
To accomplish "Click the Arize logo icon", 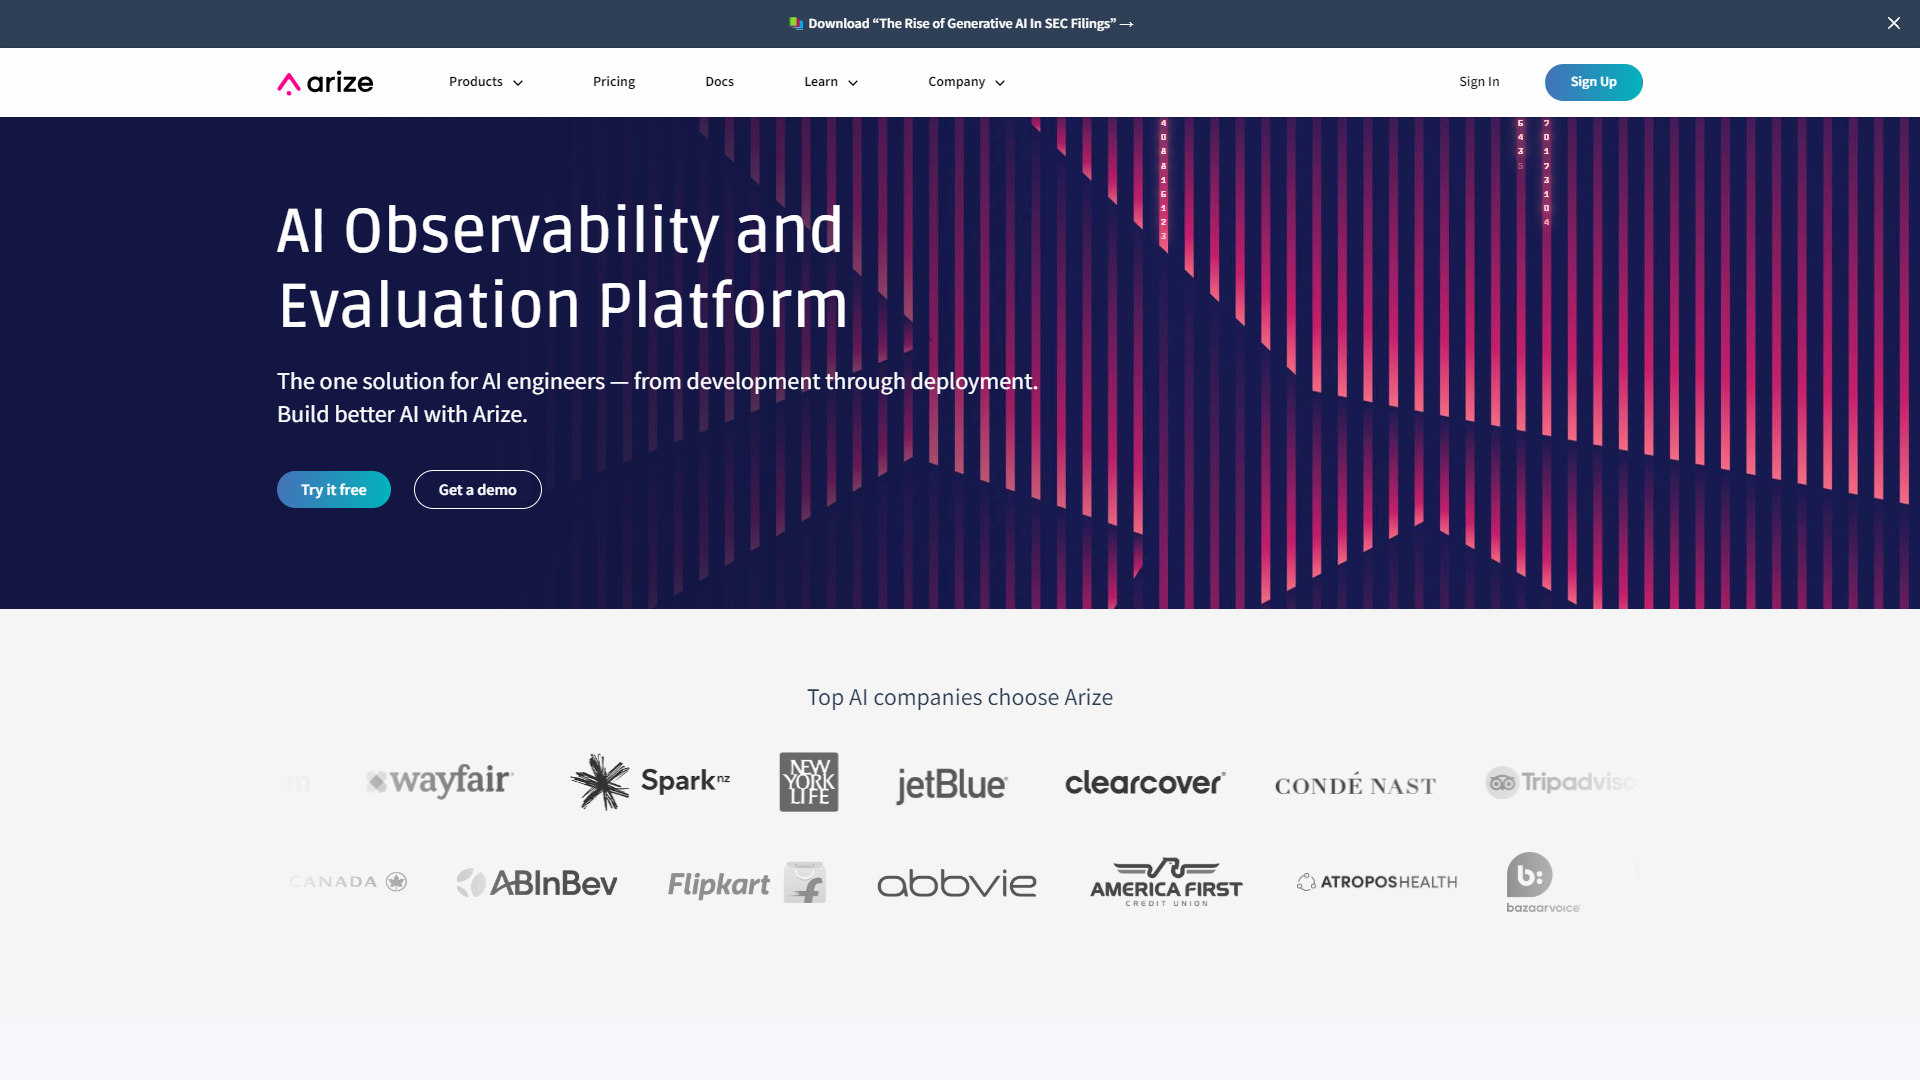I will pos(287,82).
